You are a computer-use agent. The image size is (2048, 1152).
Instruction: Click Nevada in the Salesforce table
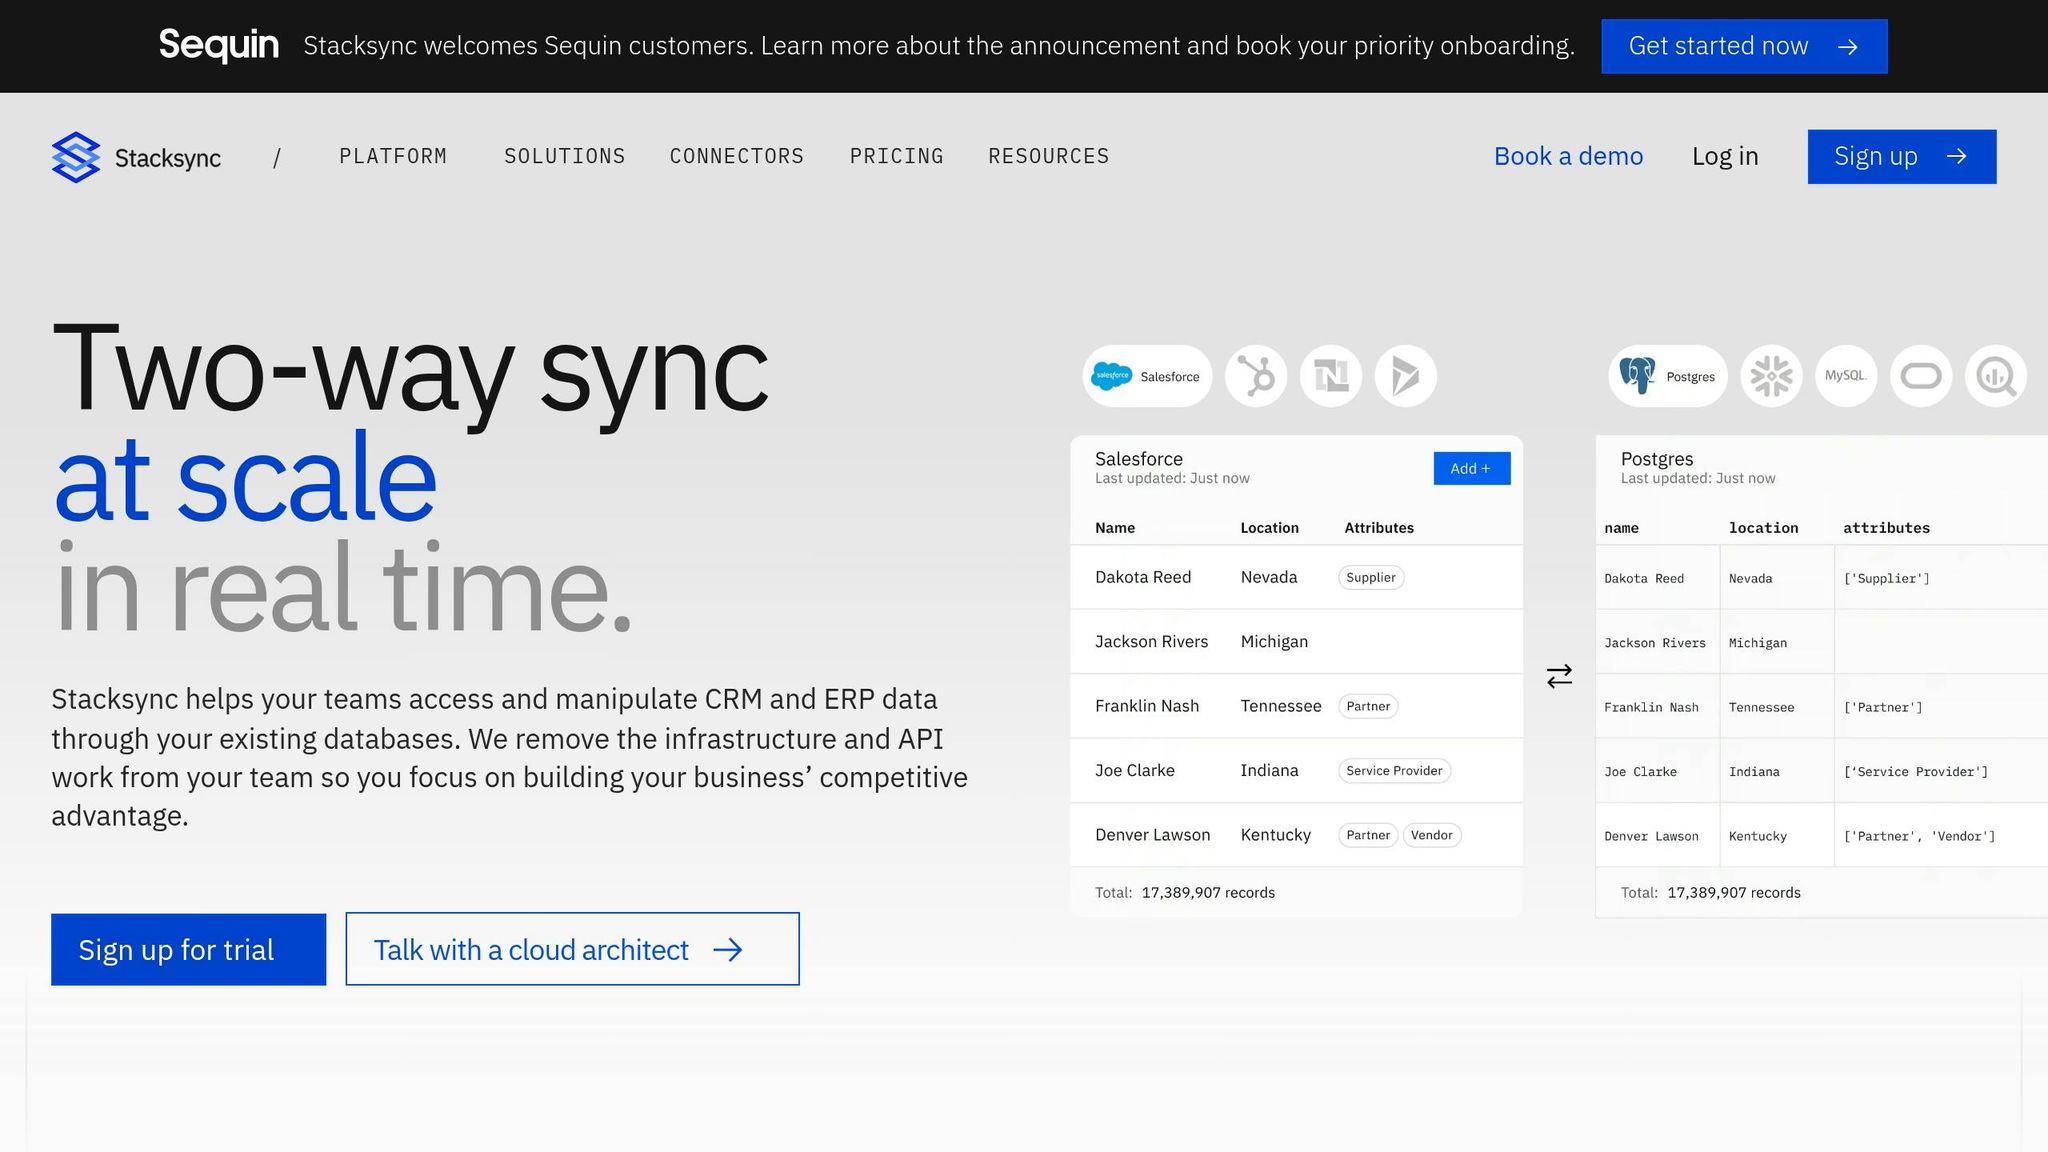(1269, 577)
